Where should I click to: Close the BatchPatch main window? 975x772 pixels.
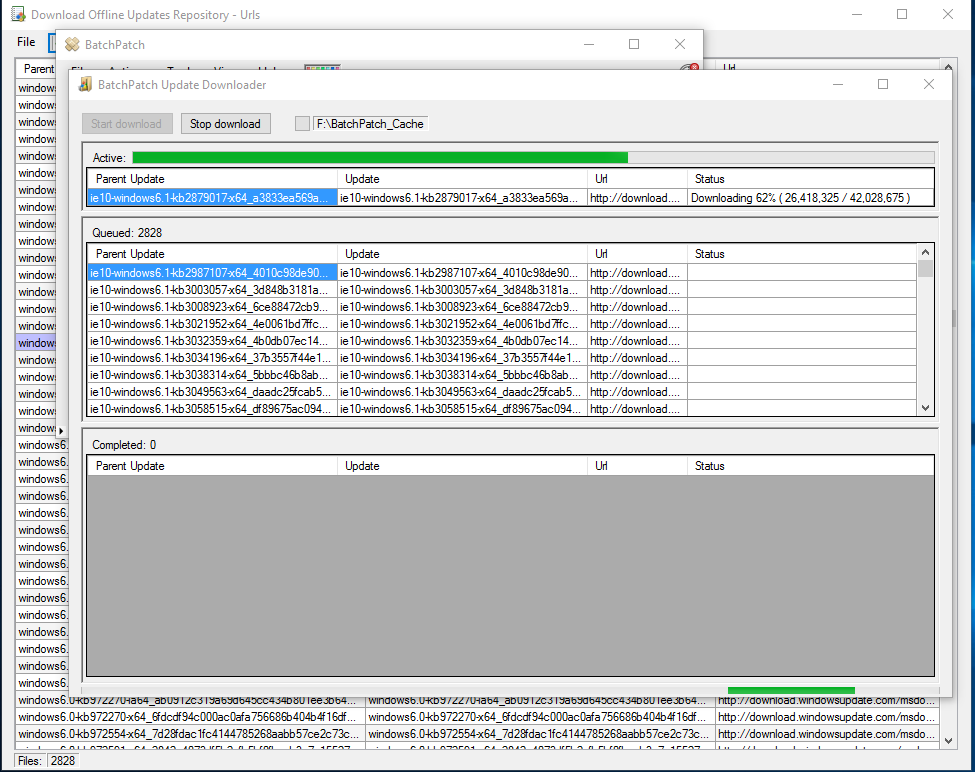680,44
